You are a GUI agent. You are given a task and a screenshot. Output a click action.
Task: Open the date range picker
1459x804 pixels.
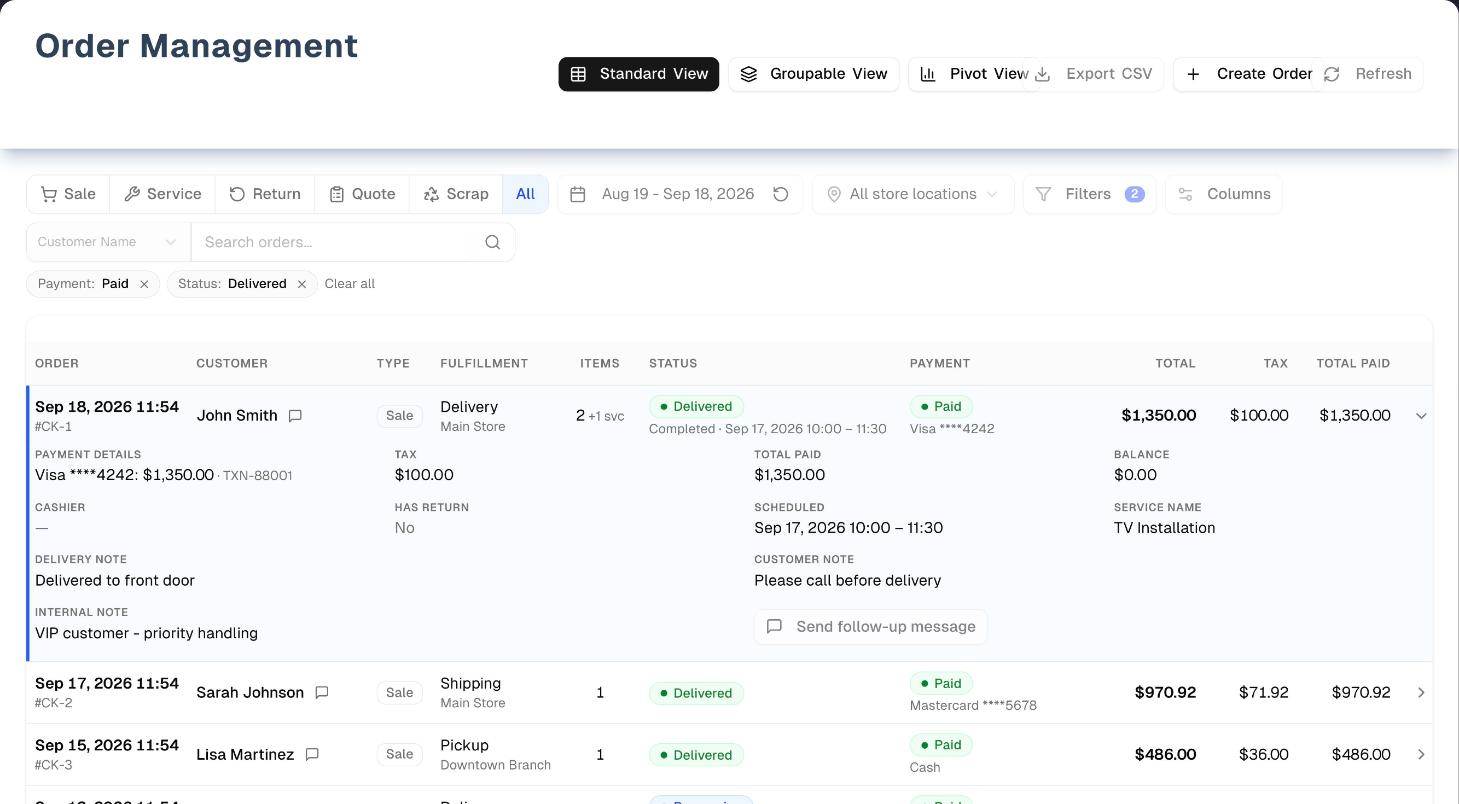663,194
